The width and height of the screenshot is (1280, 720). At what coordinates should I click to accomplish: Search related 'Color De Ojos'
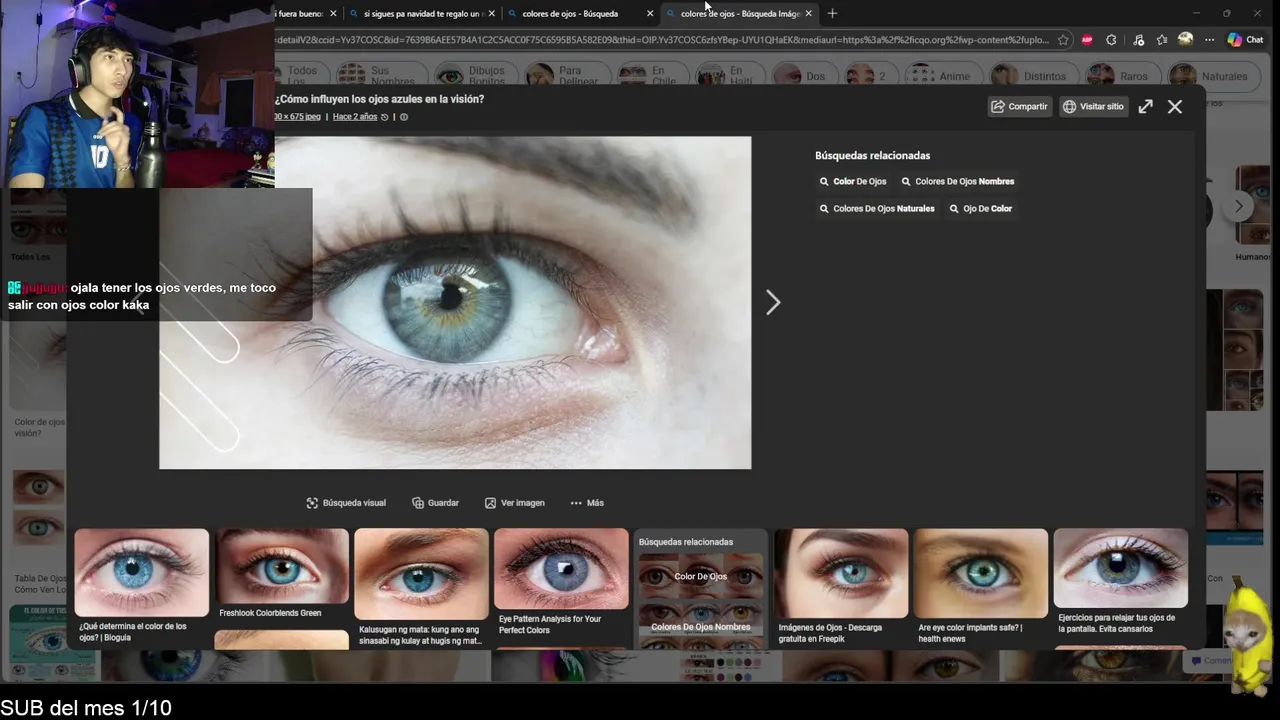(853, 182)
